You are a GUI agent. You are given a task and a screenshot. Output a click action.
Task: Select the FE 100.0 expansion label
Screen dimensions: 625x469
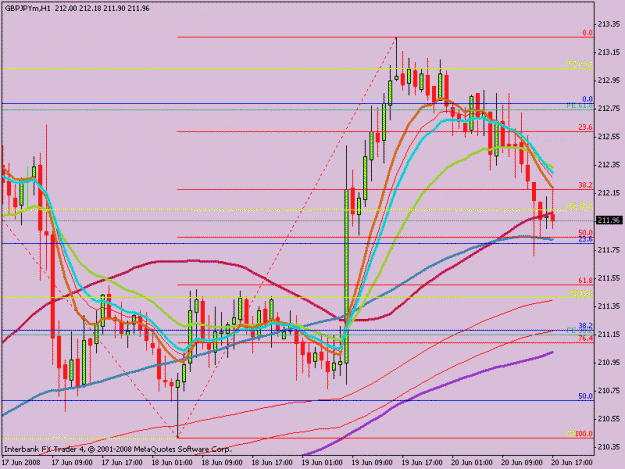point(580,434)
